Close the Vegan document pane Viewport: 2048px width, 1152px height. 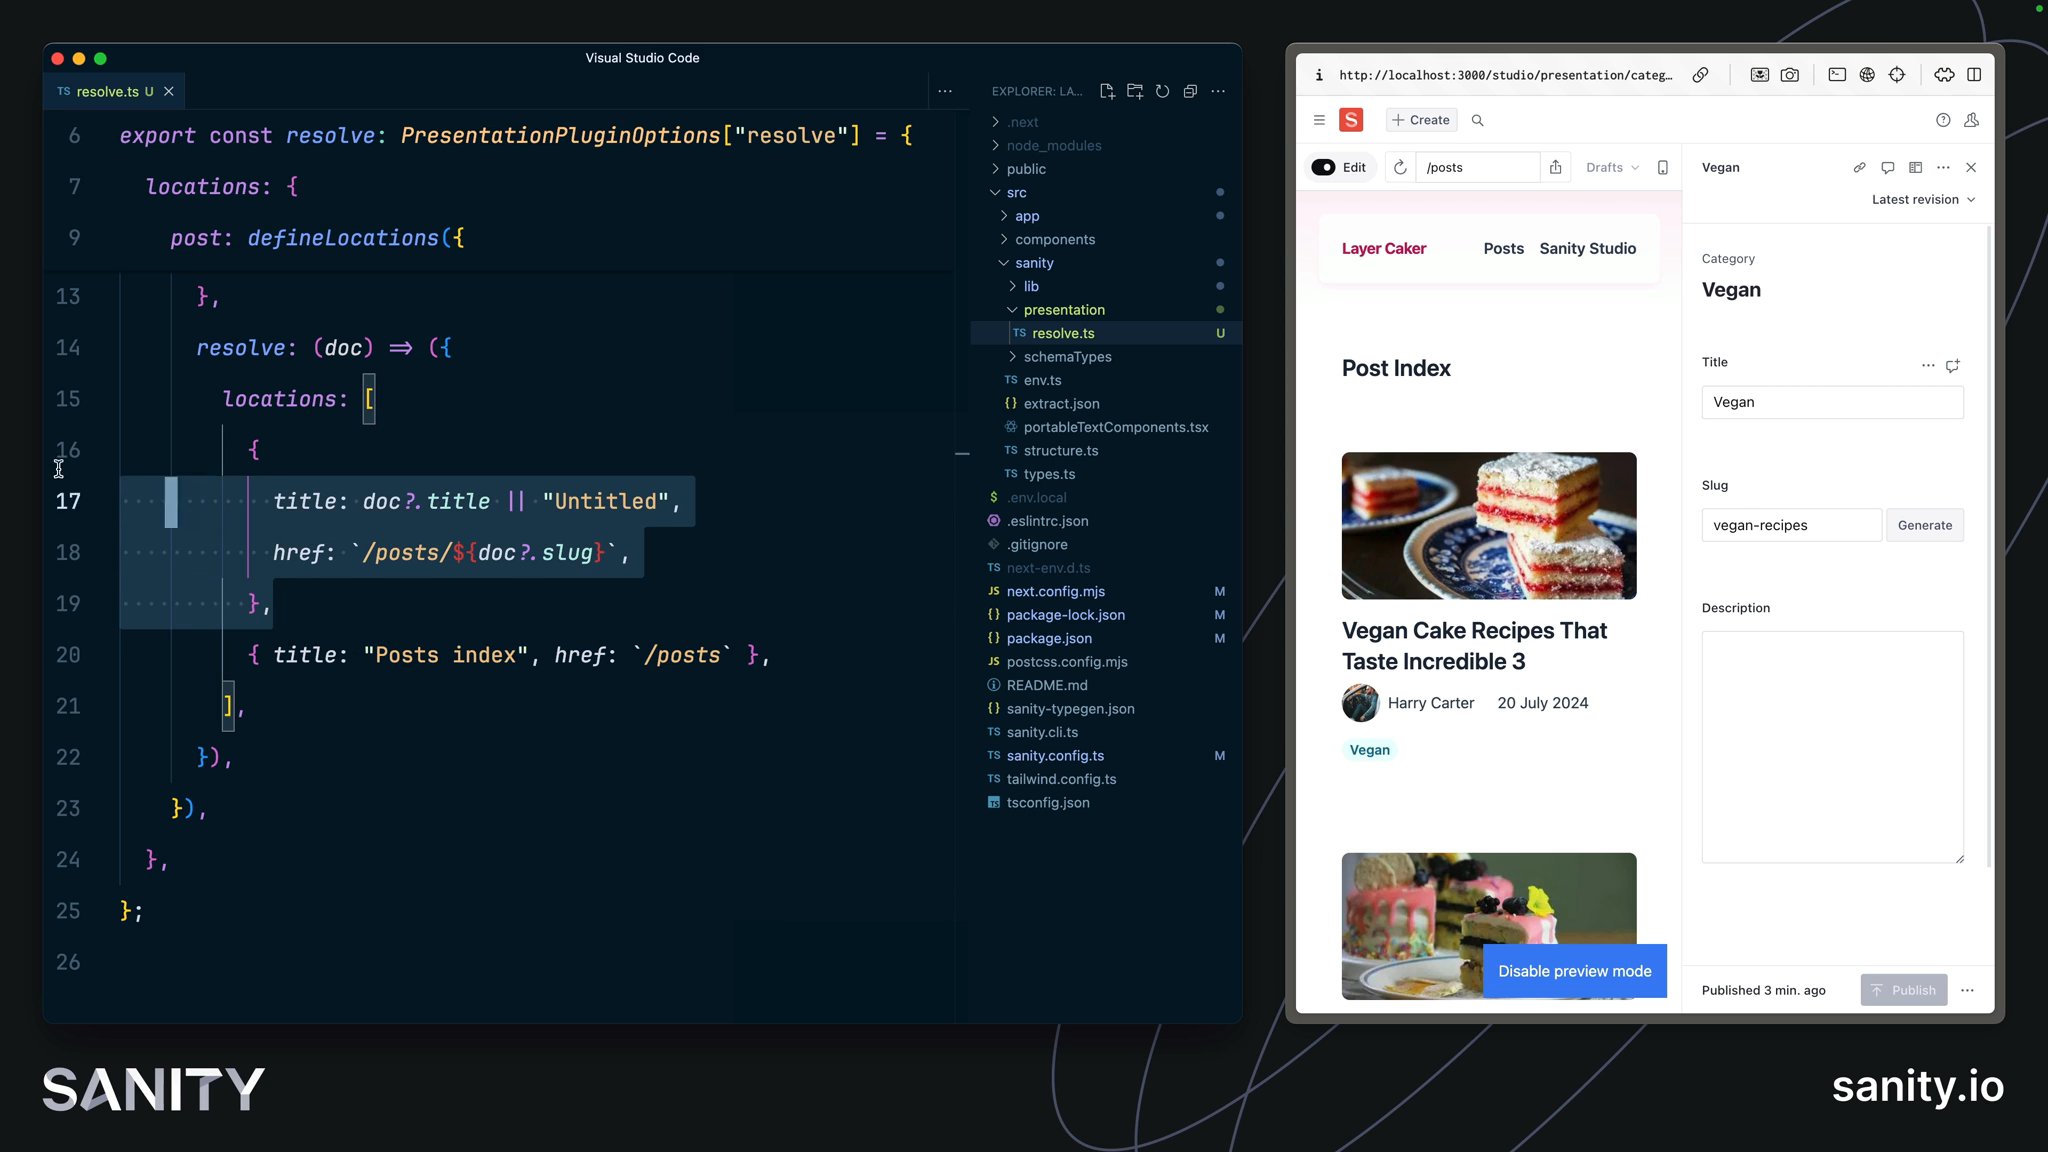1971,167
